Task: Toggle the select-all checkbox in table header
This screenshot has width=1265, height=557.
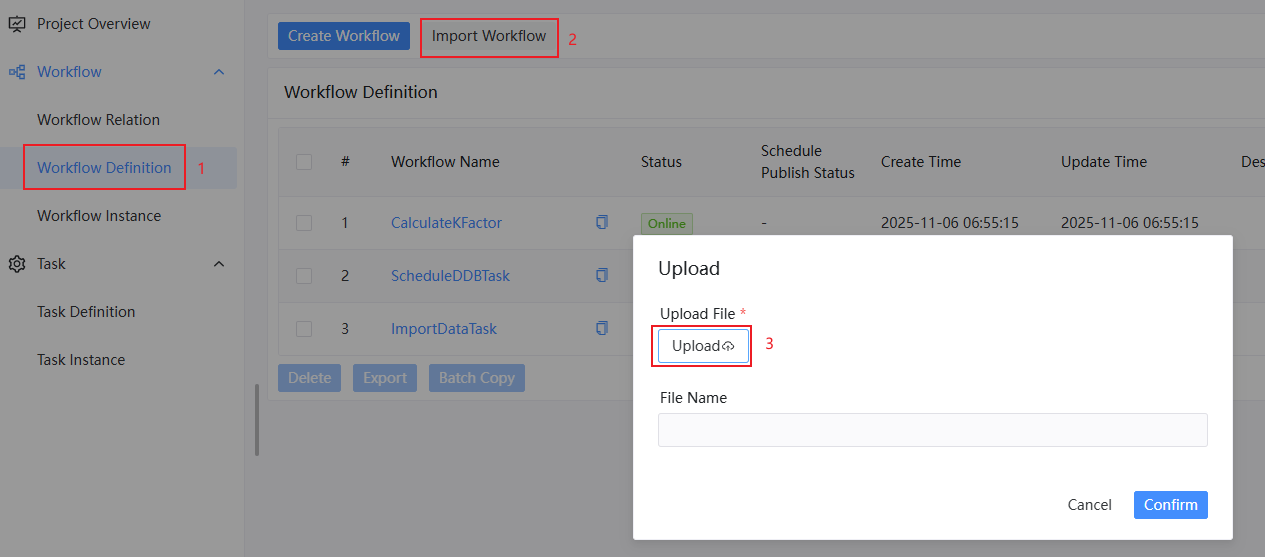Action: (x=304, y=162)
